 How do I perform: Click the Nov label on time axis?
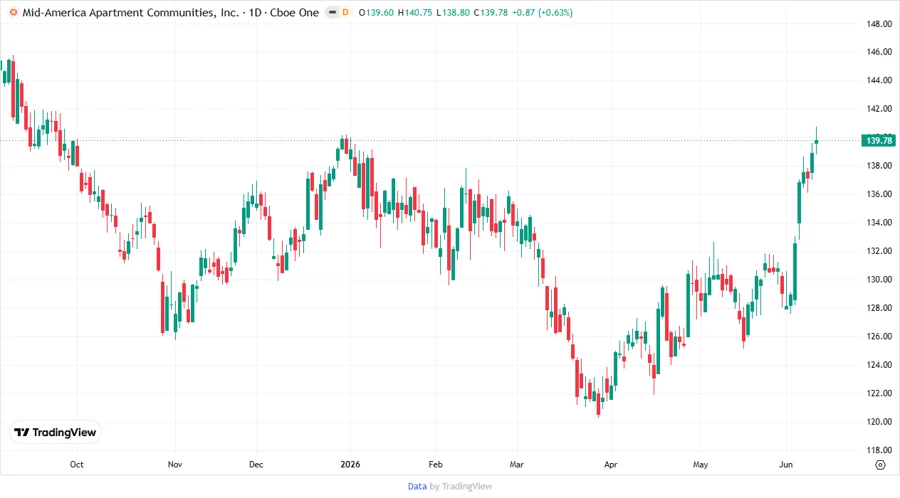pos(175,464)
